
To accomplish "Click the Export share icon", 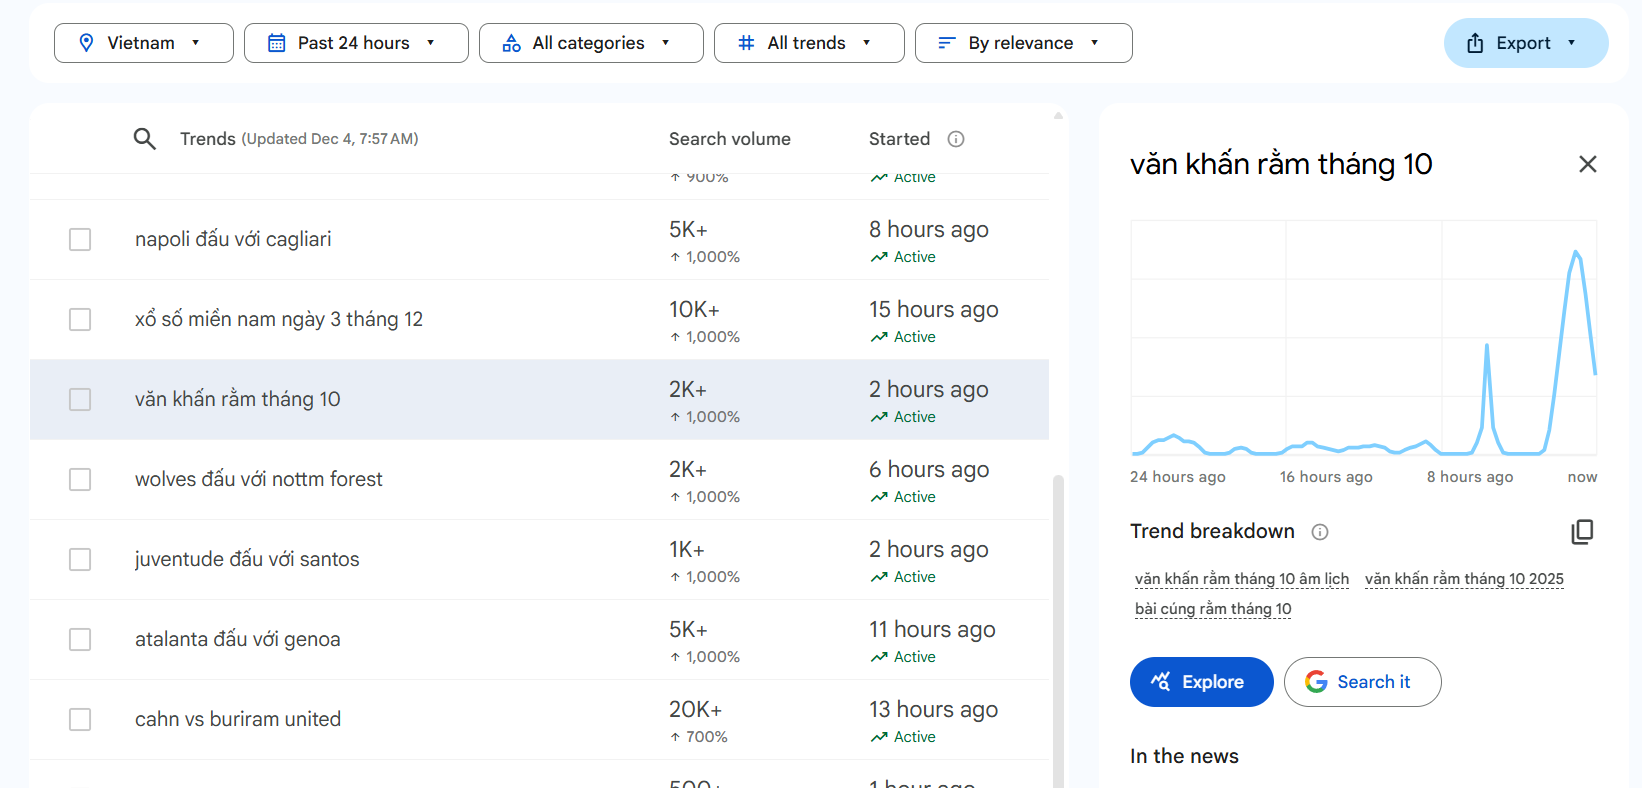I will 1475,43.
